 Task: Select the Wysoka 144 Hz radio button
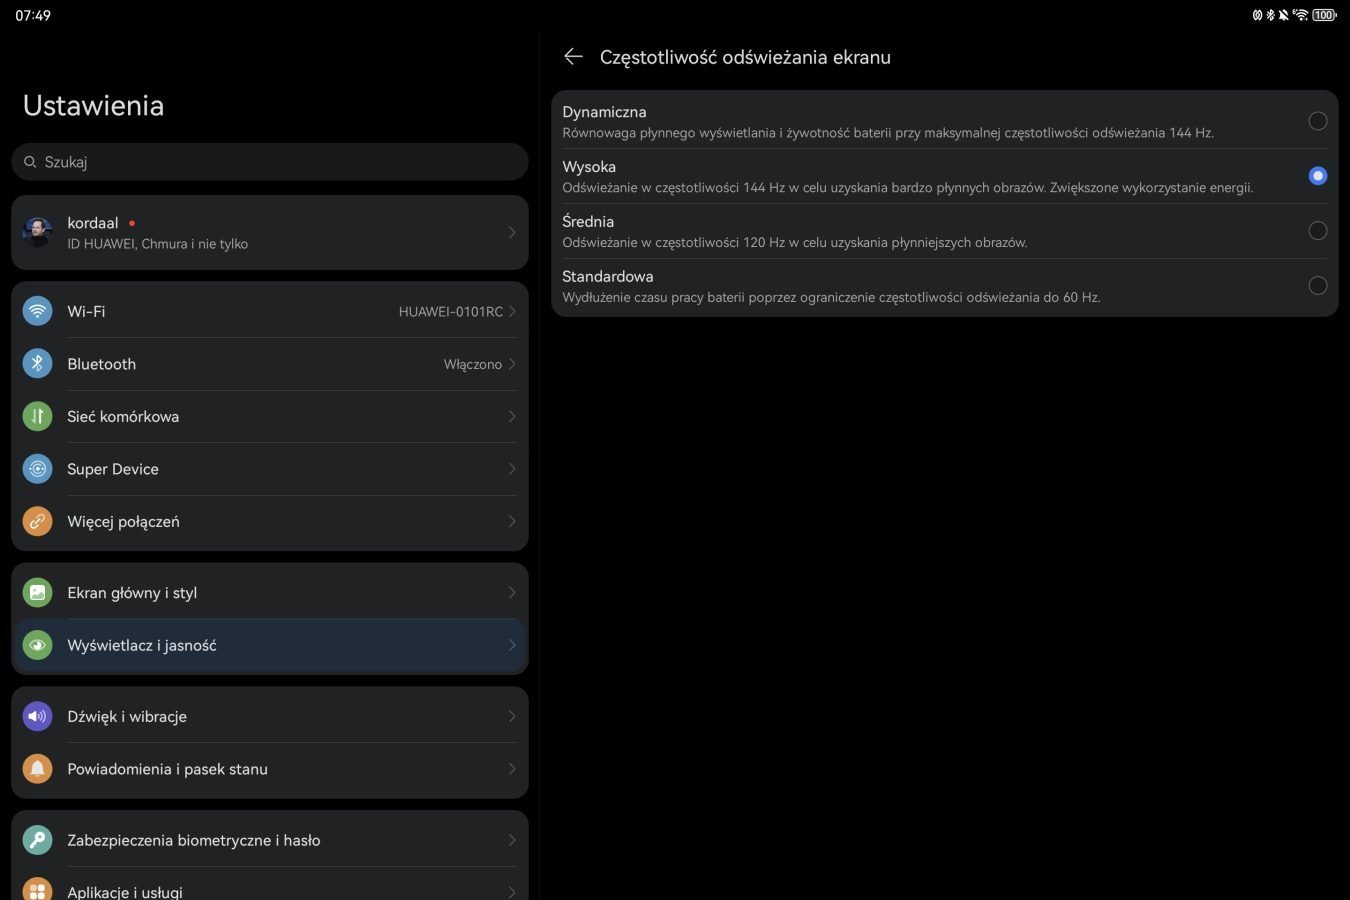[x=1318, y=176]
